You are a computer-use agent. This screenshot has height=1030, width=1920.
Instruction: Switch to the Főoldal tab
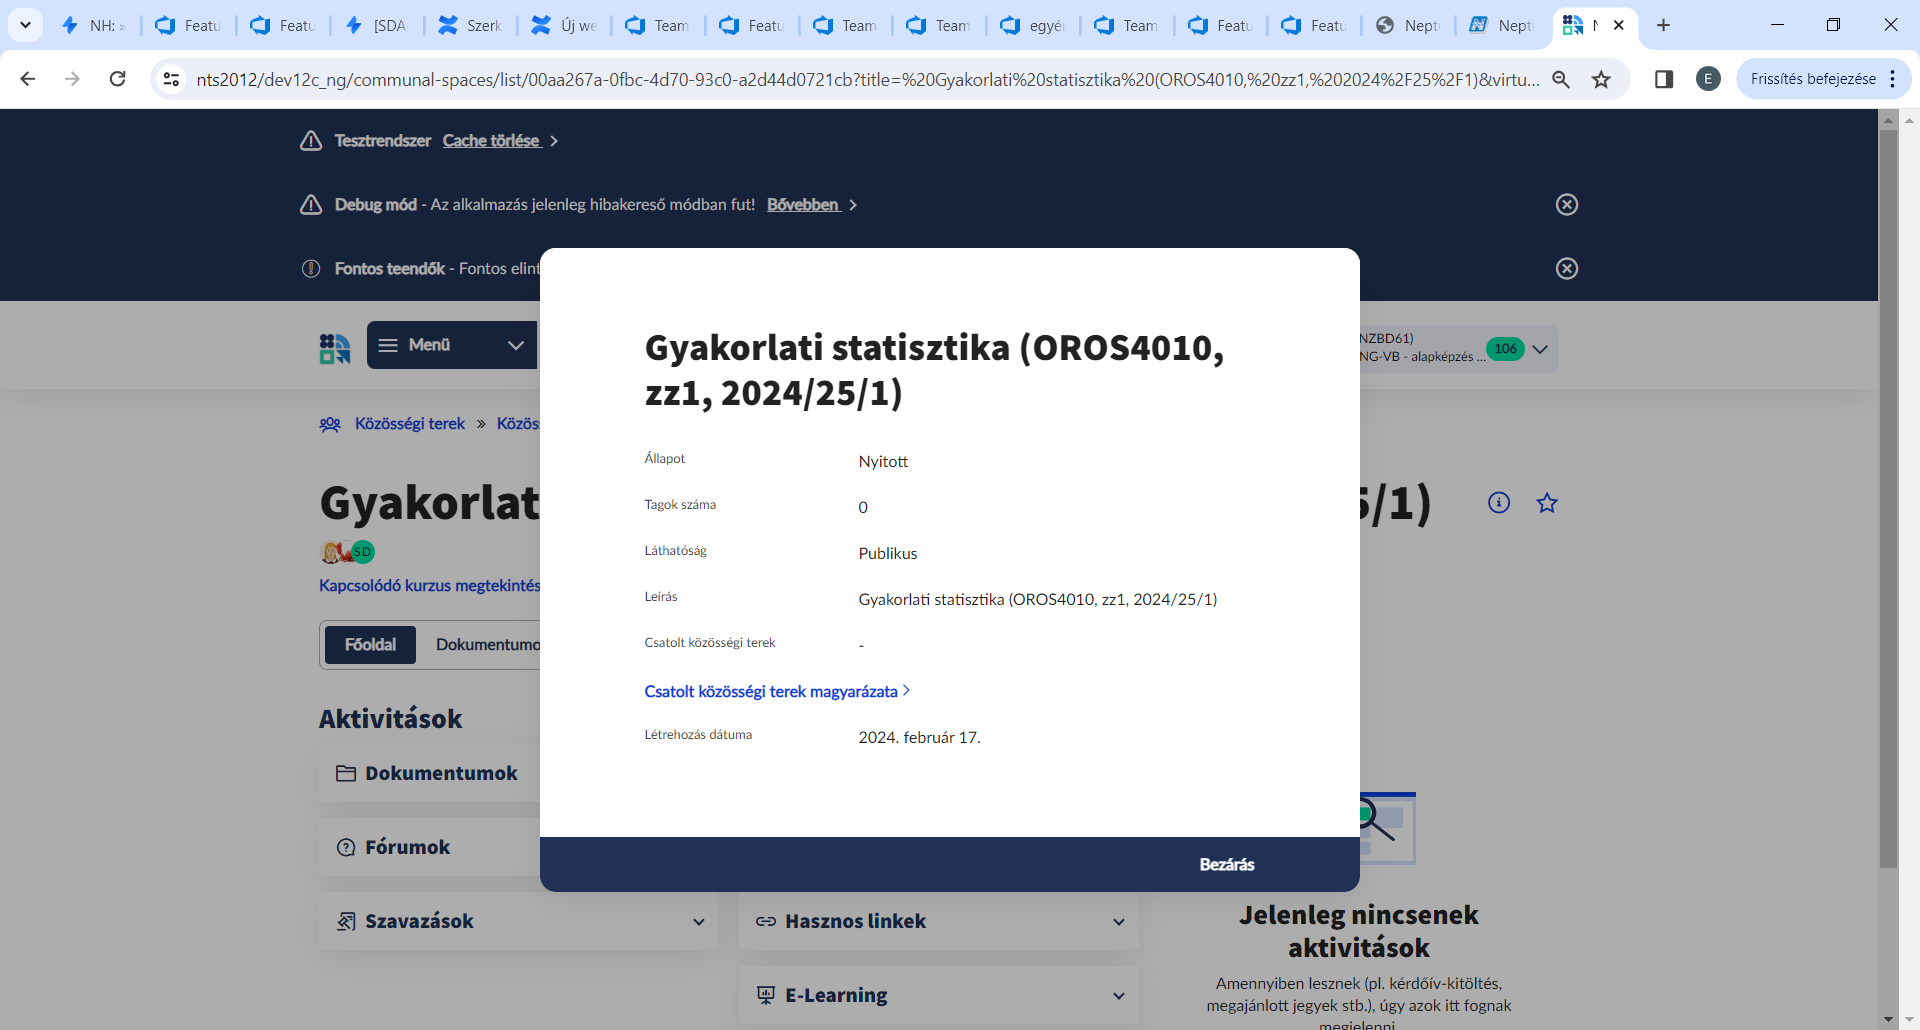click(x=370, y=645)
